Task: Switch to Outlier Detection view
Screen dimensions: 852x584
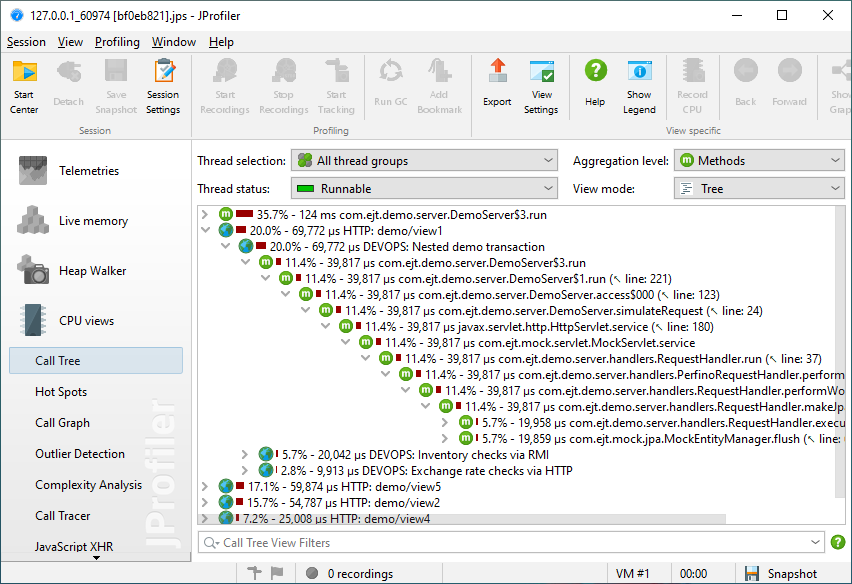Action: tap(80, 454)
